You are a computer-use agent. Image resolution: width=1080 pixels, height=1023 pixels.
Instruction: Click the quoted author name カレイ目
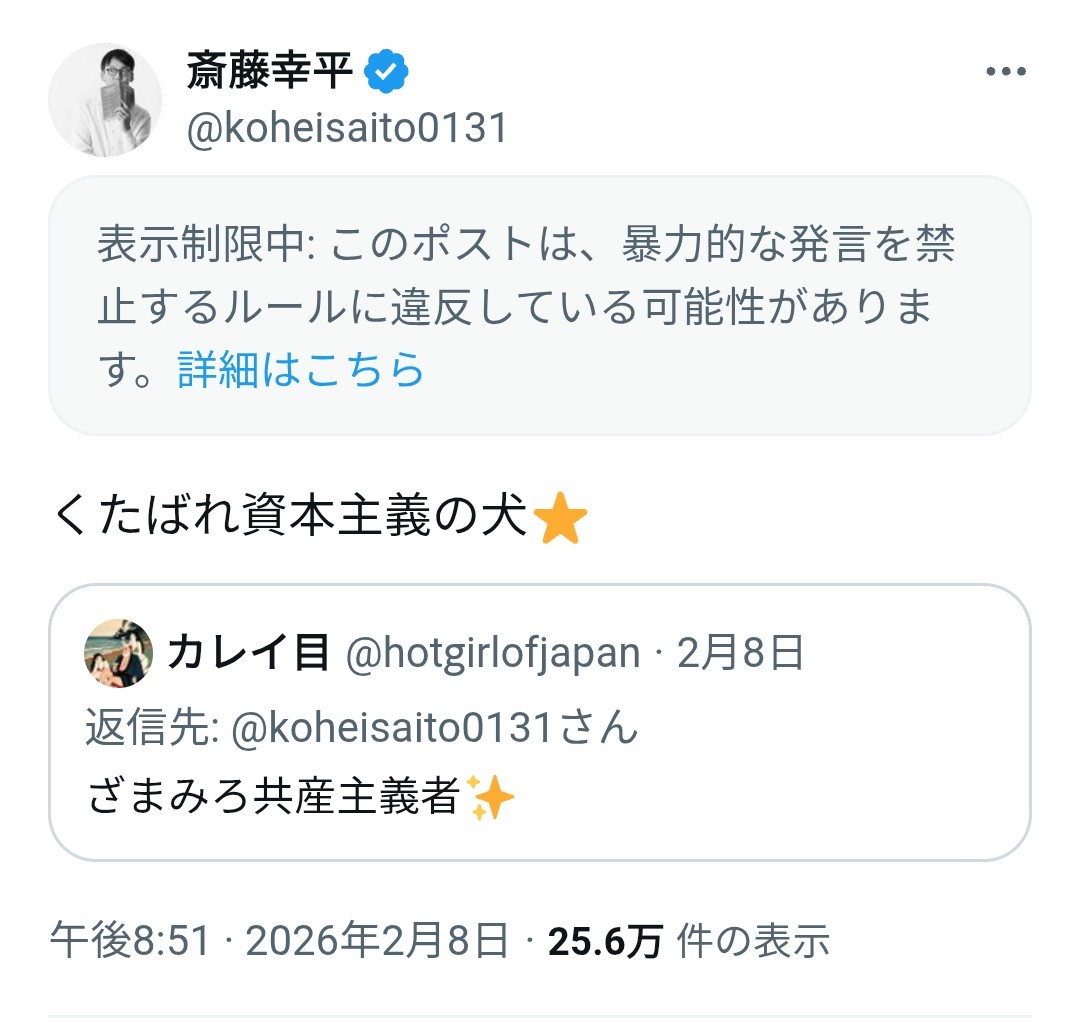[248, 653]
